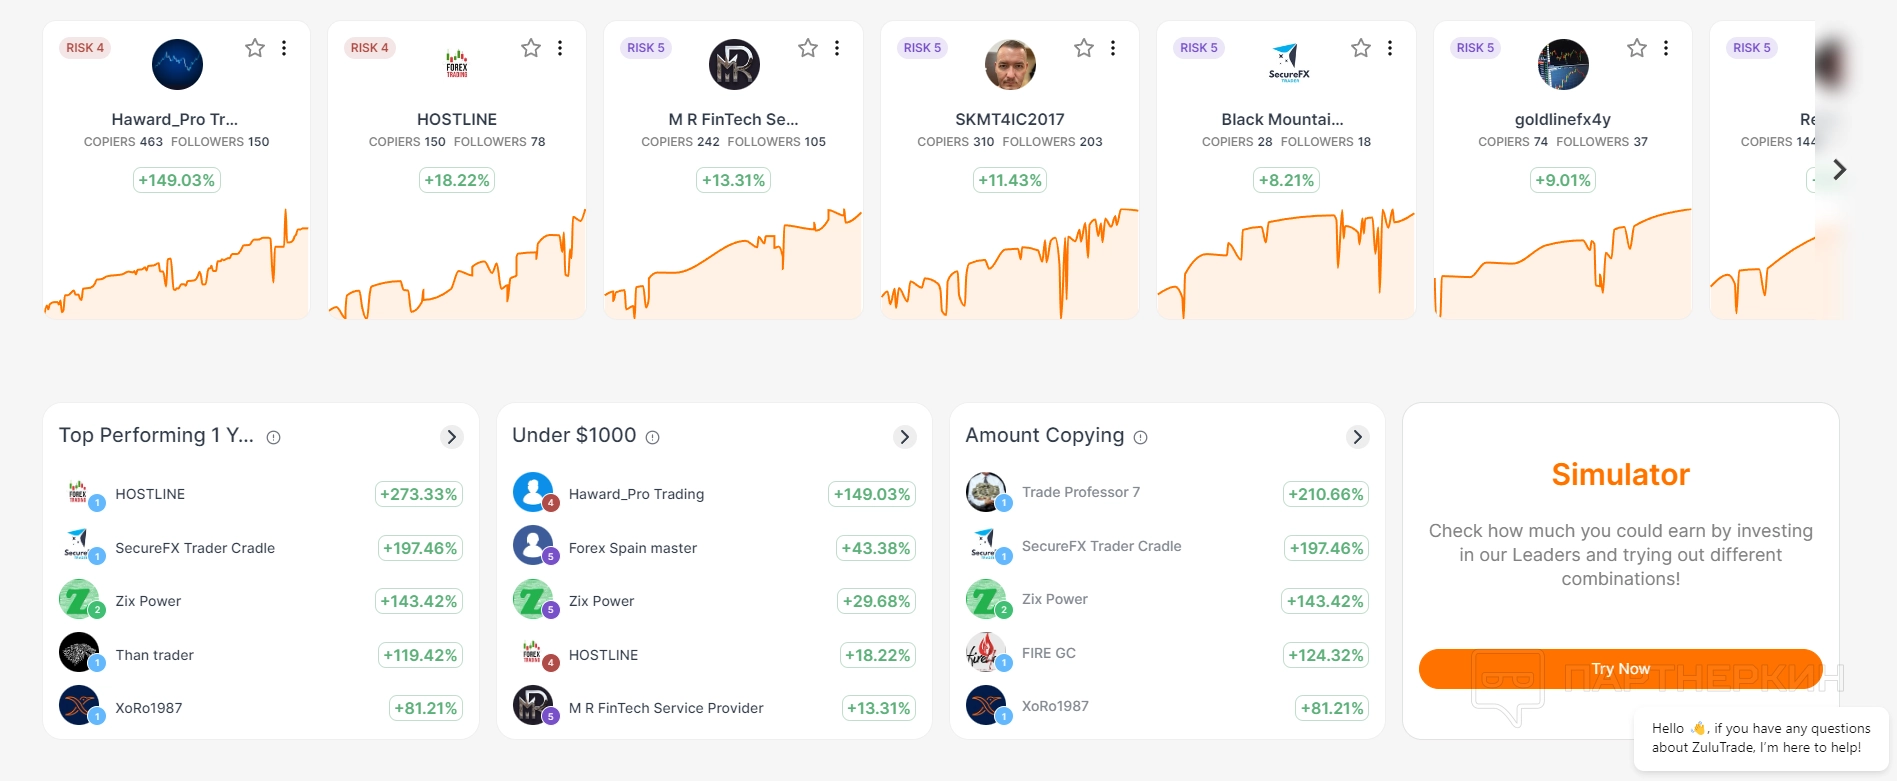
Task: Toggle the star on the HOSTLINE card
Action: tap(531, 48)
